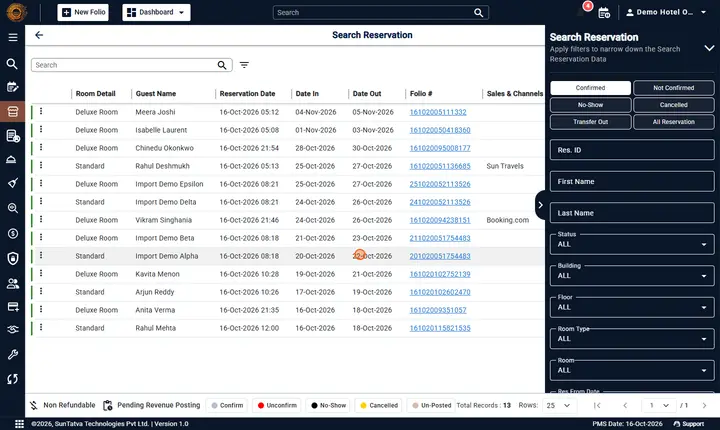Sort by the Guest Name column header

point(156,94)
